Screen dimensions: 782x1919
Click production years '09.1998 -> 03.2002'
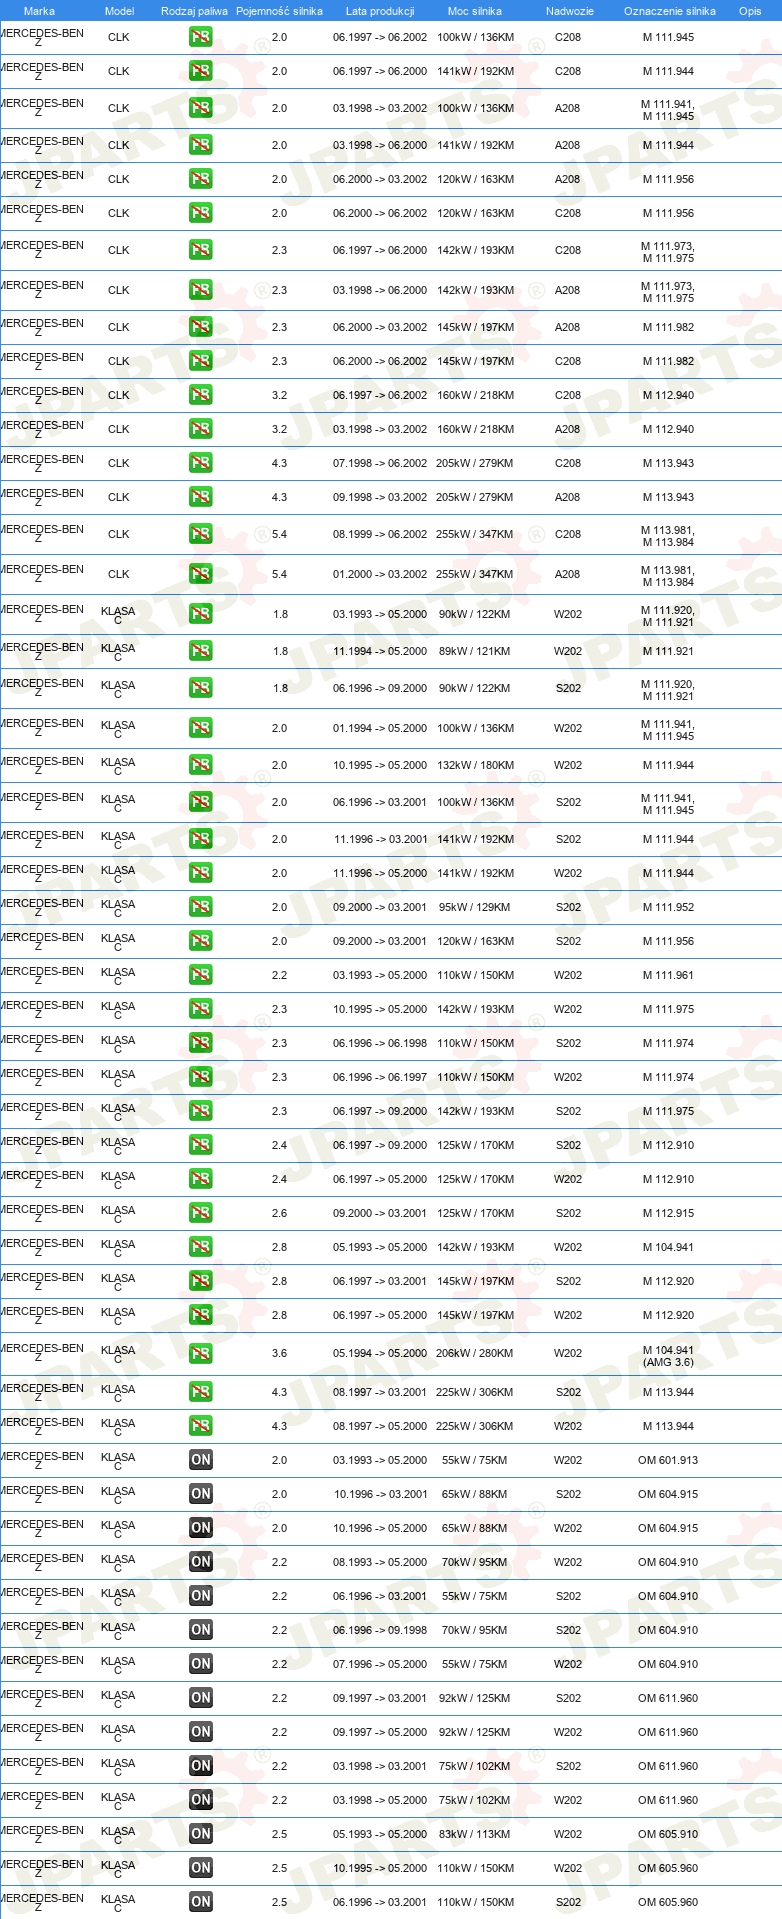pyautogui.click(x=380, y=497)
